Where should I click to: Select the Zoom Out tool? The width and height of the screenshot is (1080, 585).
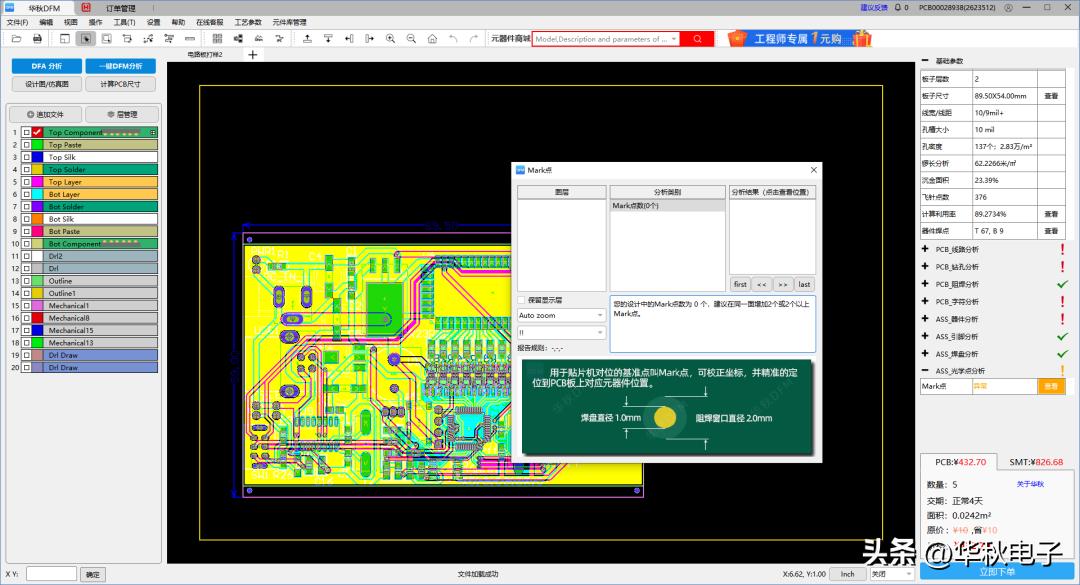coord(412,39)
